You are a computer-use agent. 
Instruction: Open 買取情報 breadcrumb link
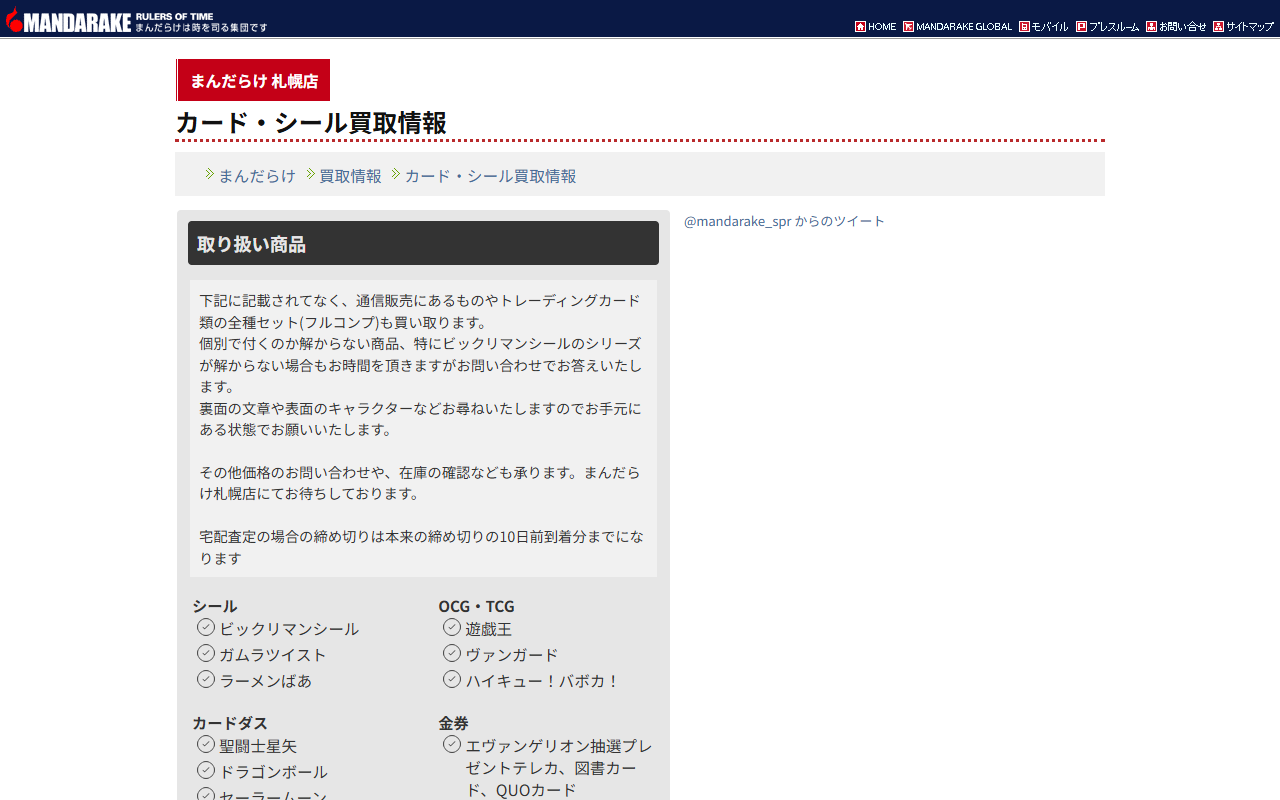[x=350, y=176]
